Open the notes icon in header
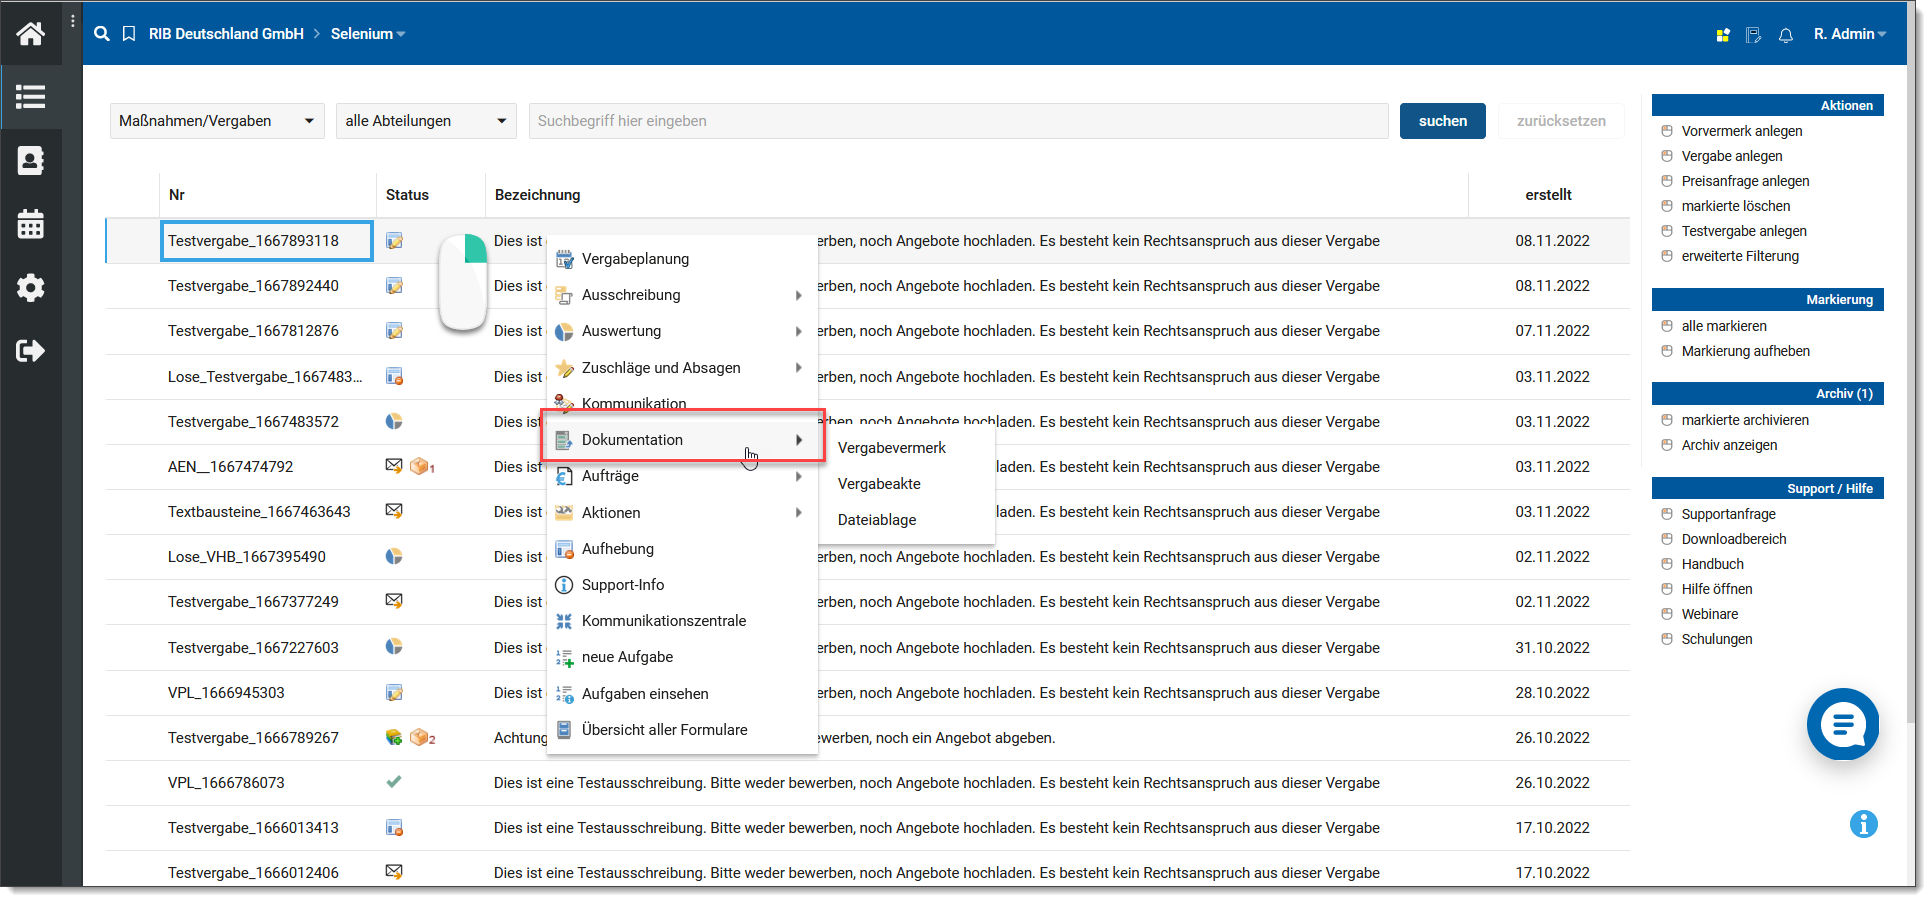 coord(1753,35)
